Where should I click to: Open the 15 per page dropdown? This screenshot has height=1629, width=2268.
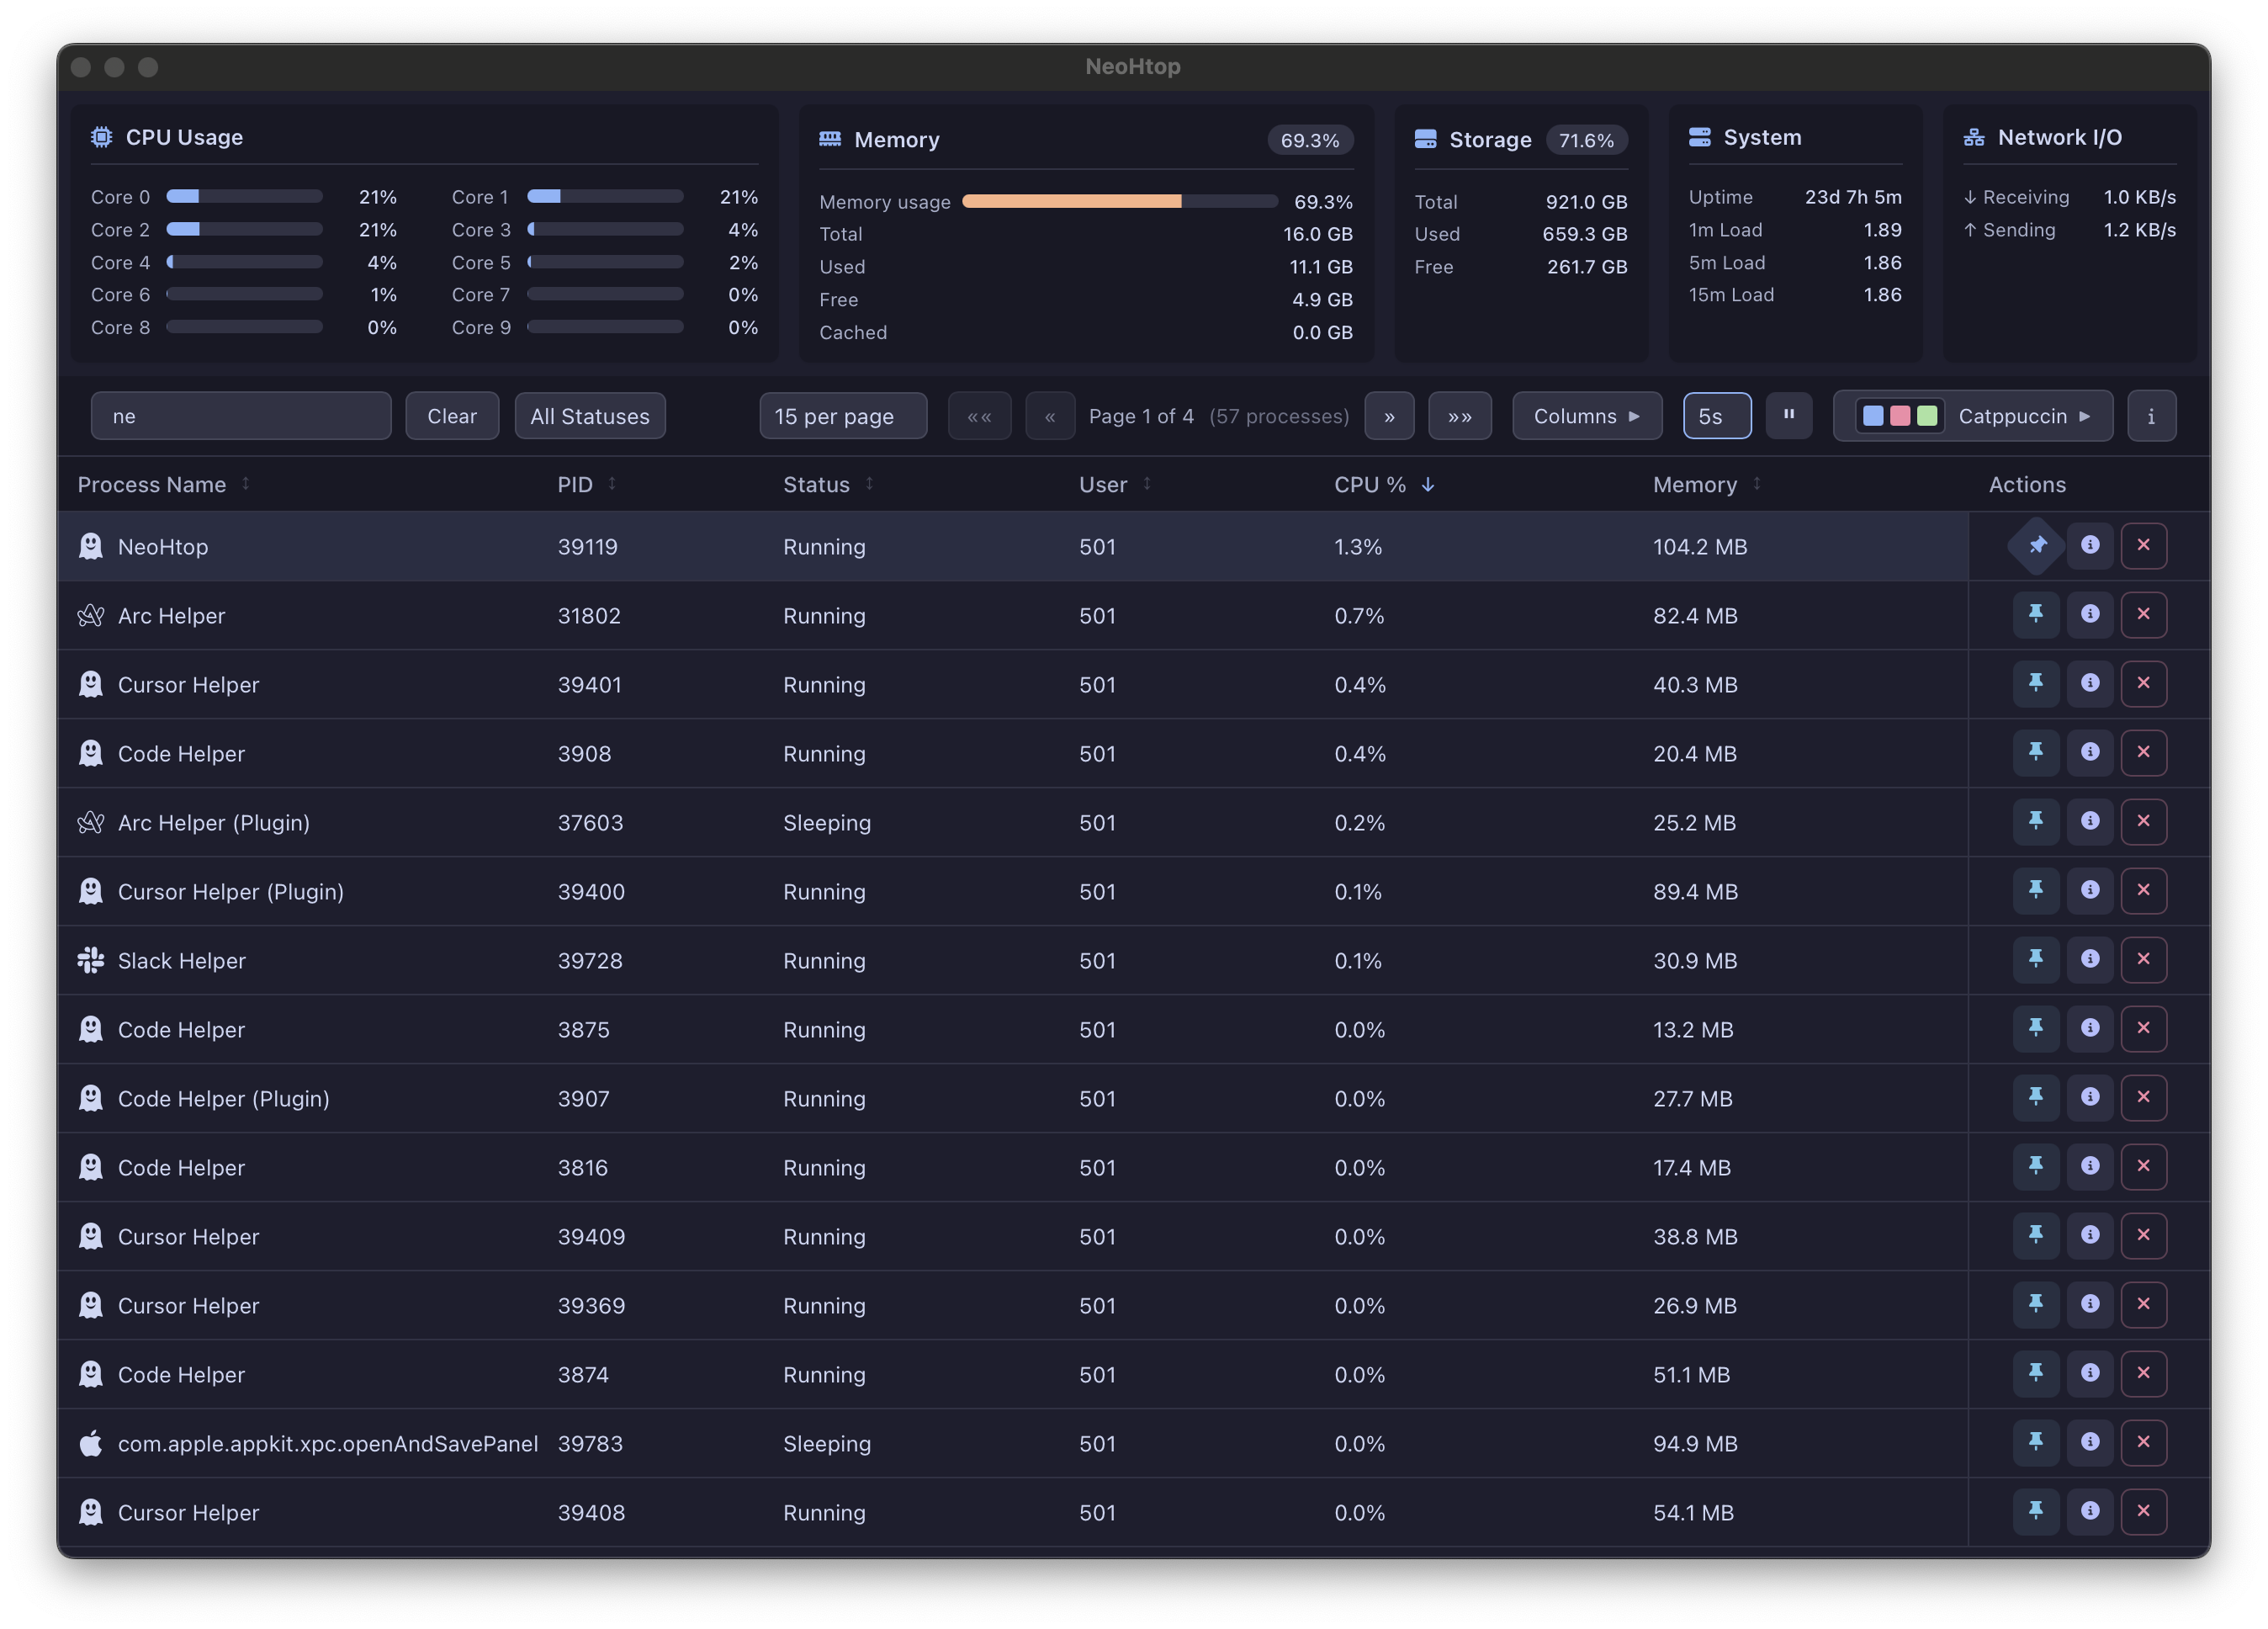[x=843, y=416]
